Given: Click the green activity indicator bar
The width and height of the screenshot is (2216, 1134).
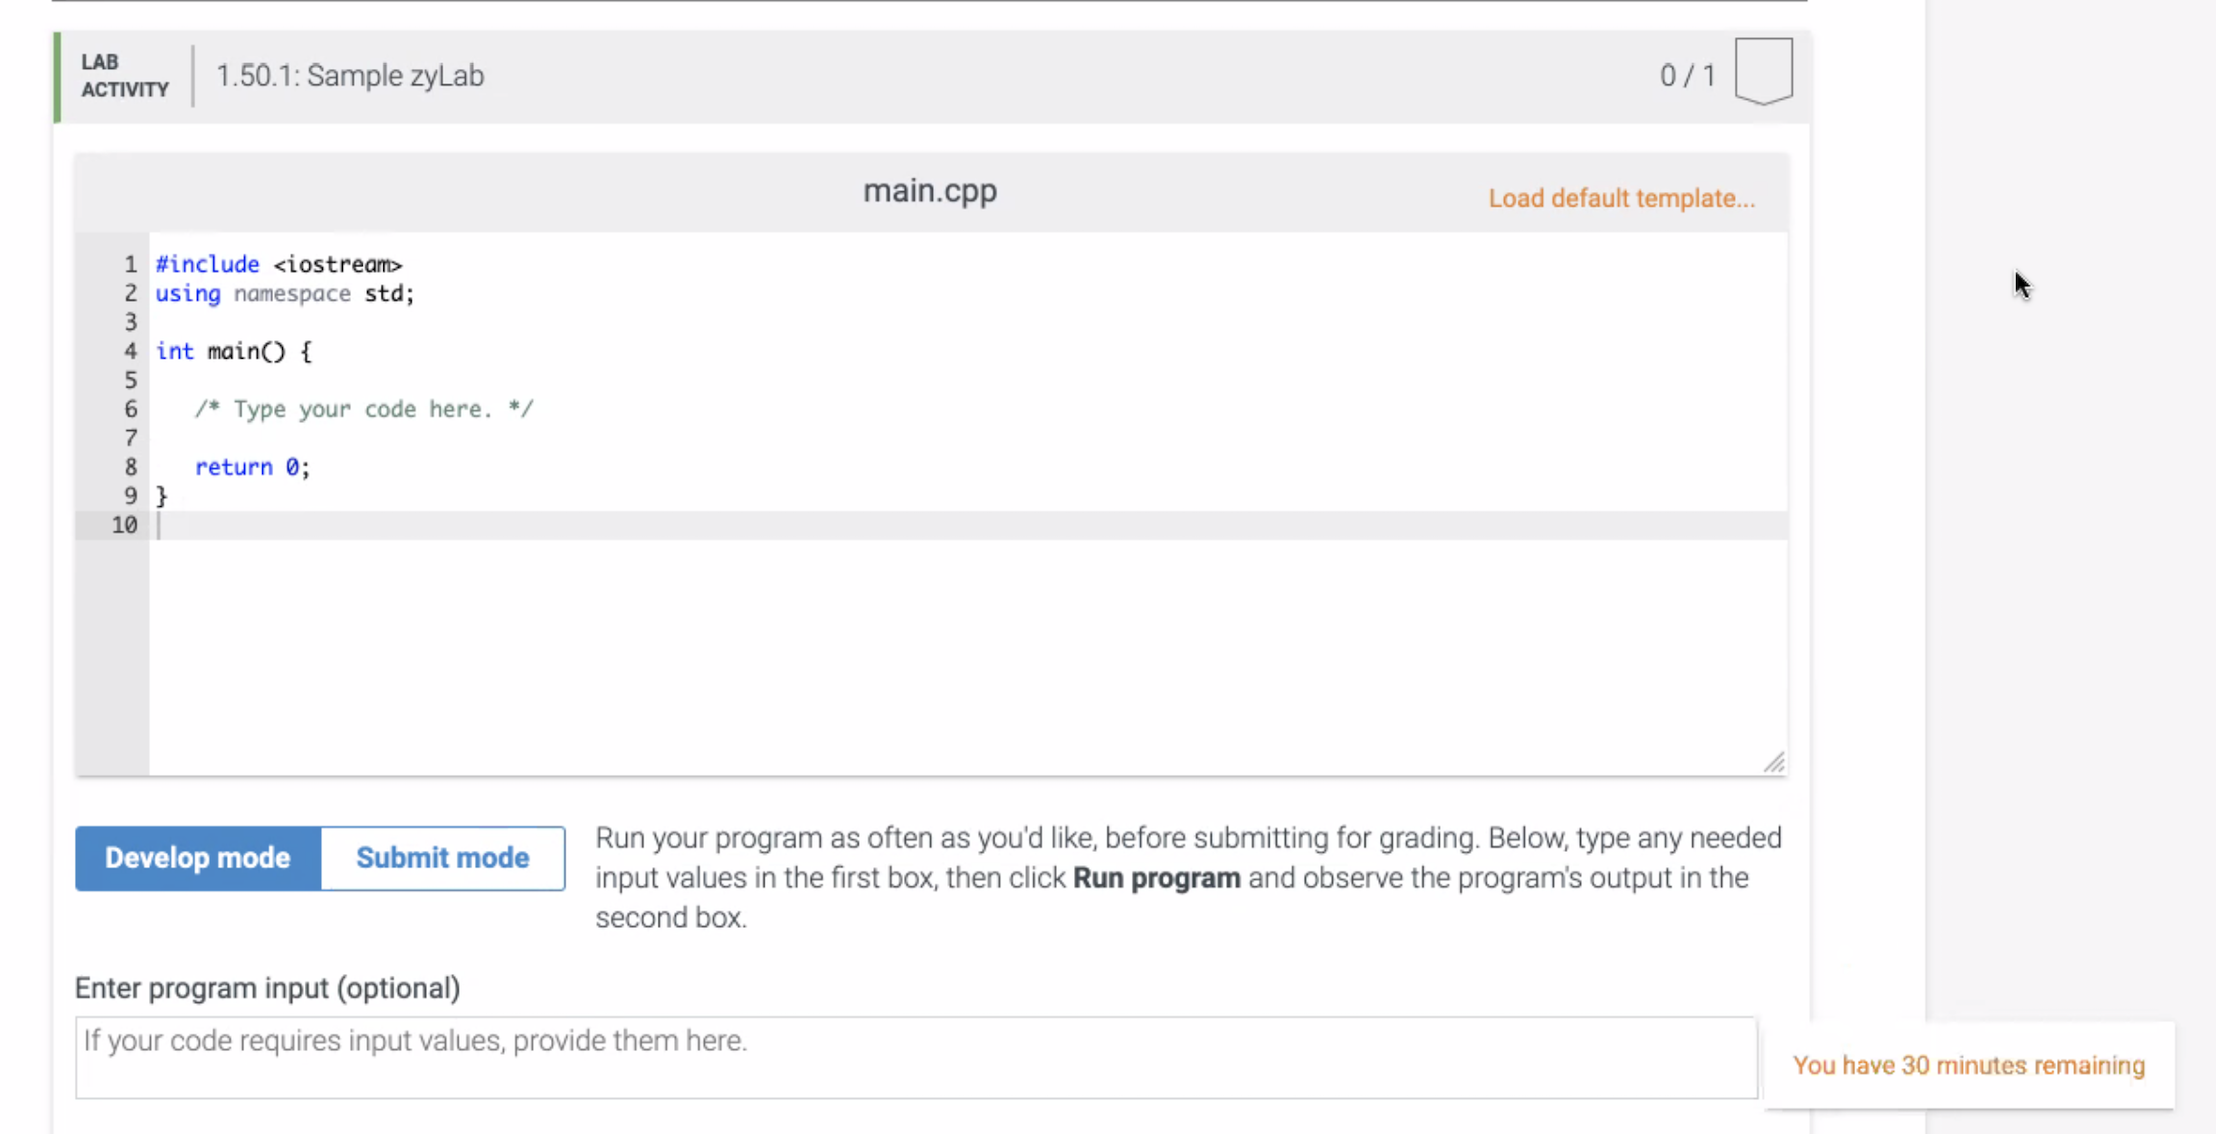Looking at the screenshot, I should click(58, 77).
